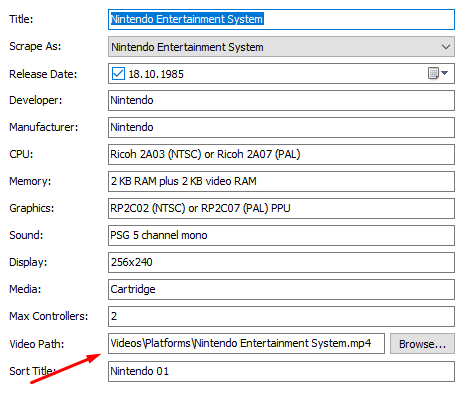Expand the Scrape As dropdown
Screen dimensions: 469x397
(446, 47)
